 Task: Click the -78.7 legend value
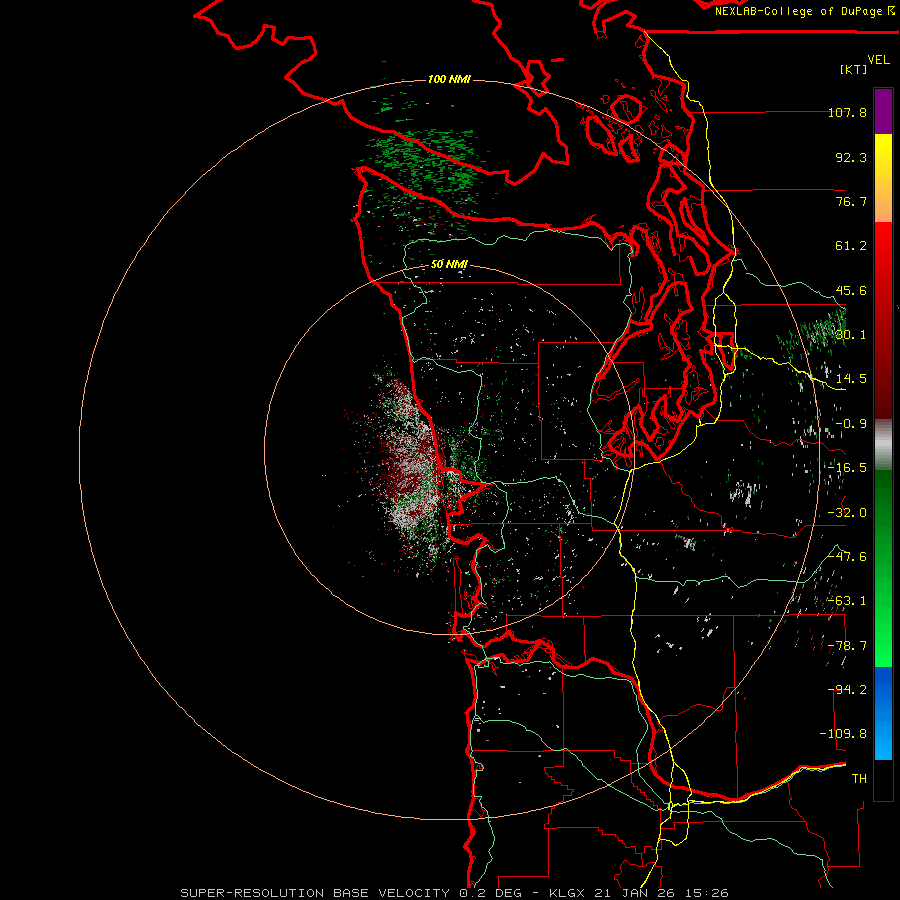847,646
